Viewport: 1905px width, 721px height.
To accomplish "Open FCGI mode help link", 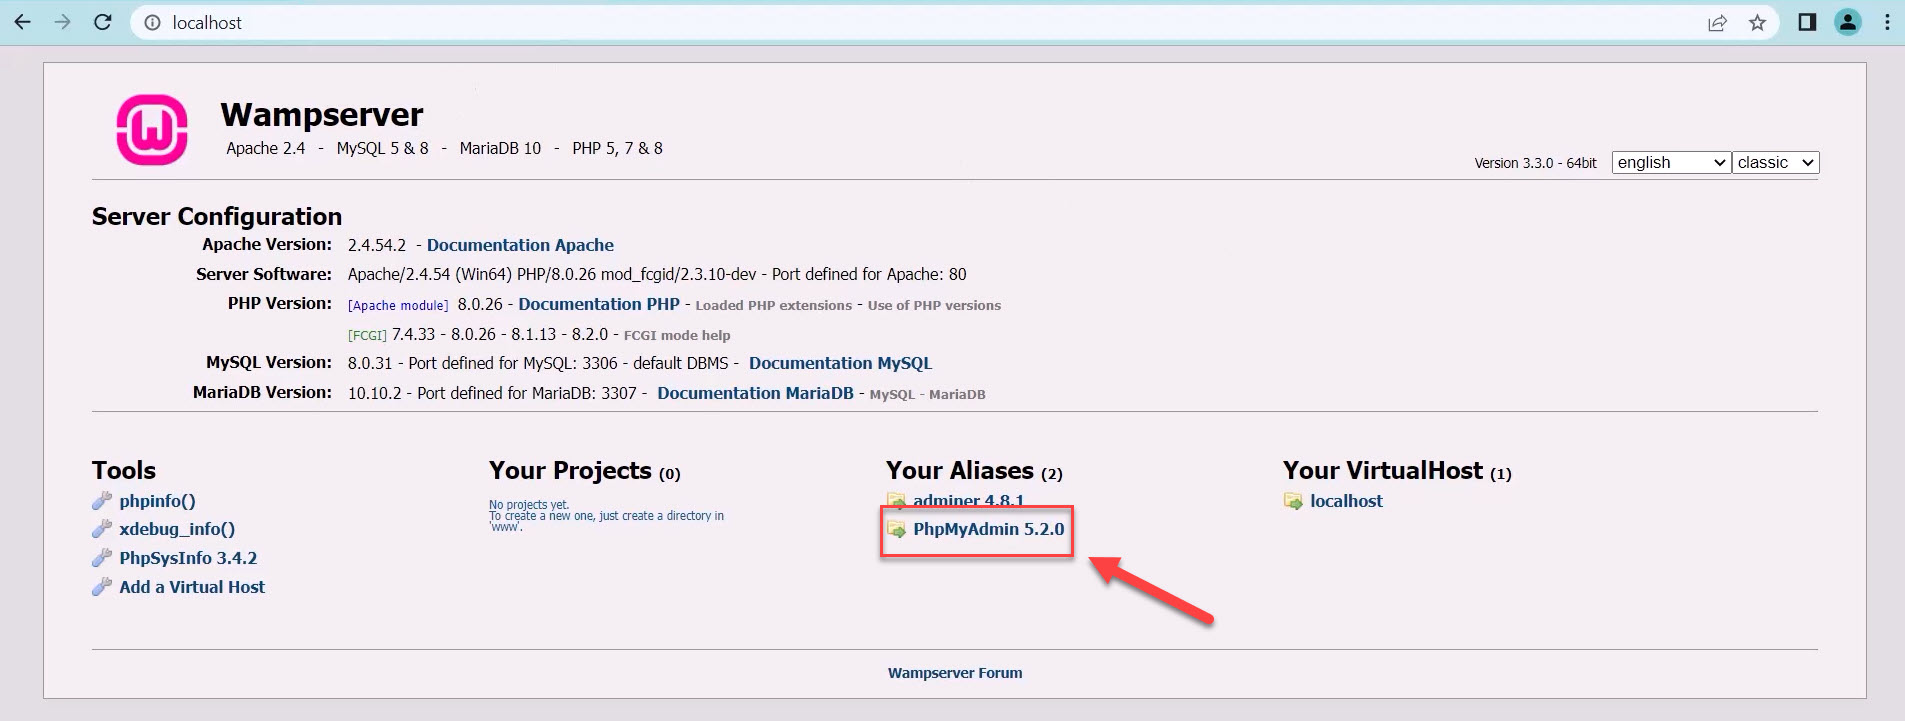I will coord(677,335).
